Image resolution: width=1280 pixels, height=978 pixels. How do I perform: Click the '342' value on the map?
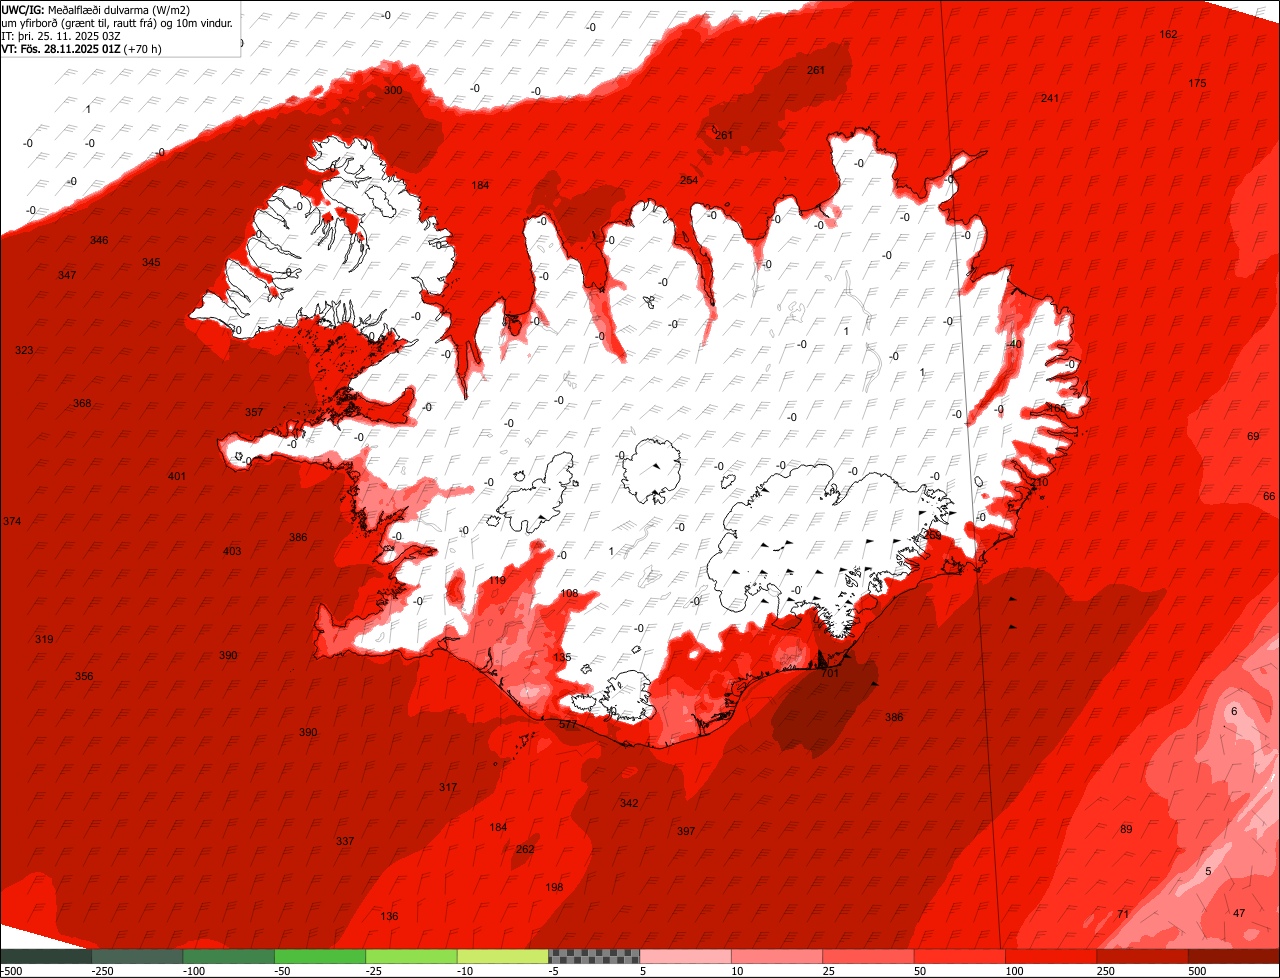click(628, 803)
